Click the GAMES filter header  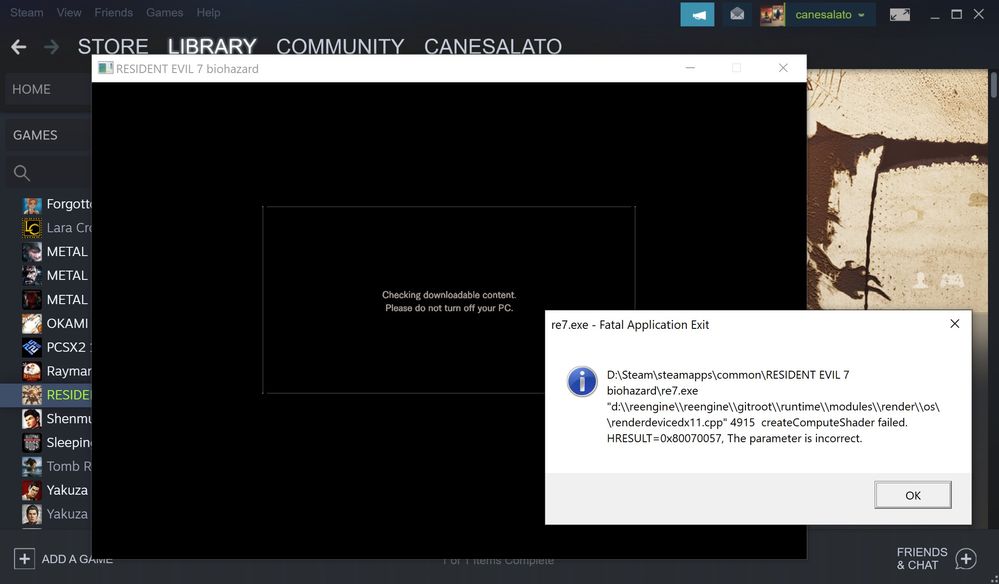[x=49, y=135]
